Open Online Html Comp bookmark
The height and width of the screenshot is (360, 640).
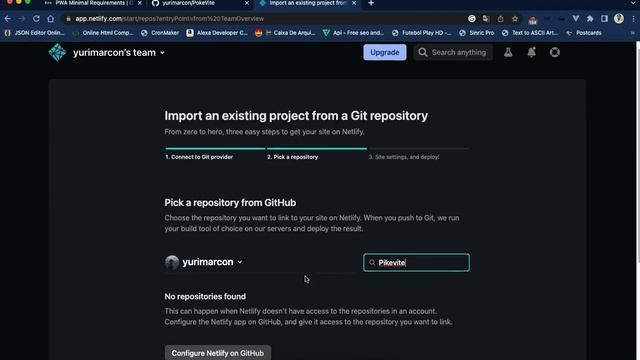(103, 33)
